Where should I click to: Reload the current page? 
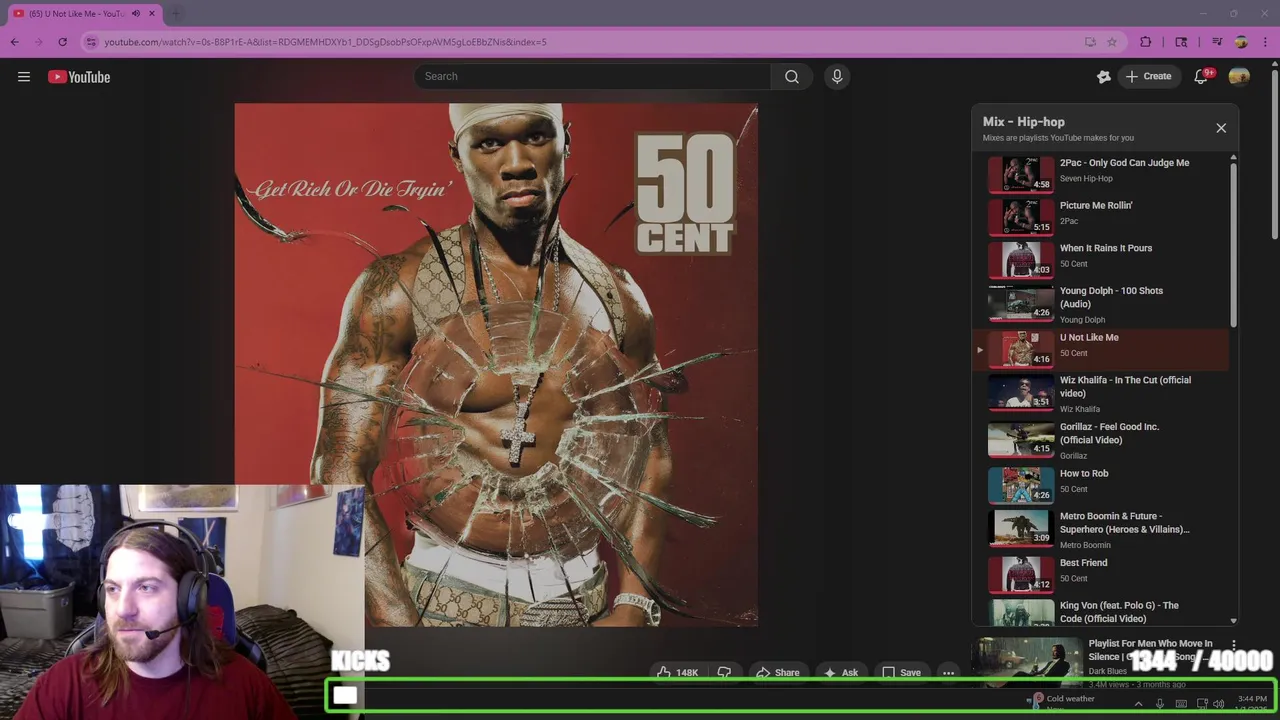(62, 42)
